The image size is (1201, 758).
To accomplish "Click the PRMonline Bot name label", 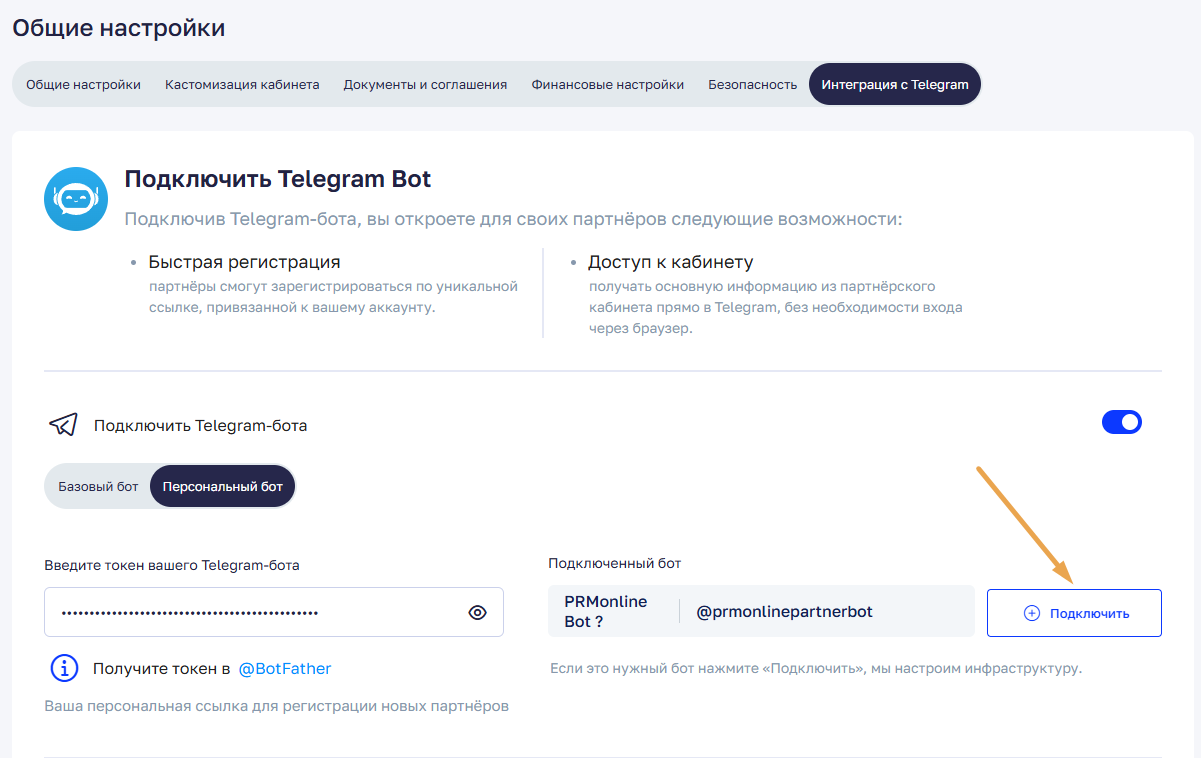I will (606, 611).
